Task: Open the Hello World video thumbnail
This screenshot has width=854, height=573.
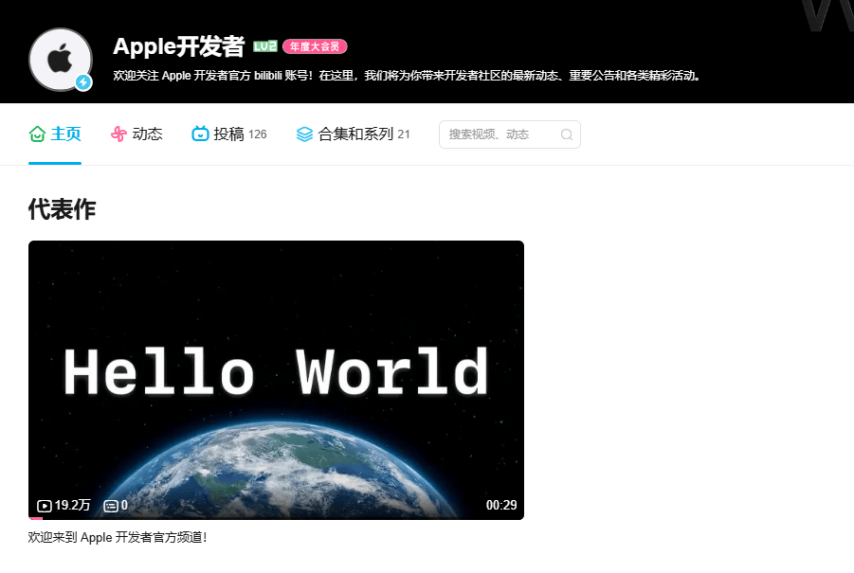Action: [x=276, y=378]
